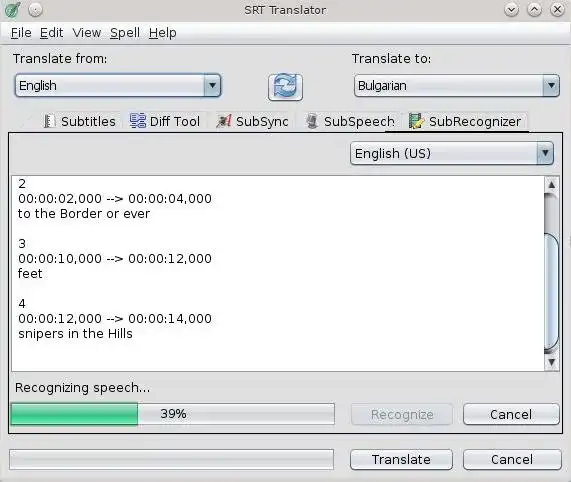Click the disabled Recognize button

point(402,414)
